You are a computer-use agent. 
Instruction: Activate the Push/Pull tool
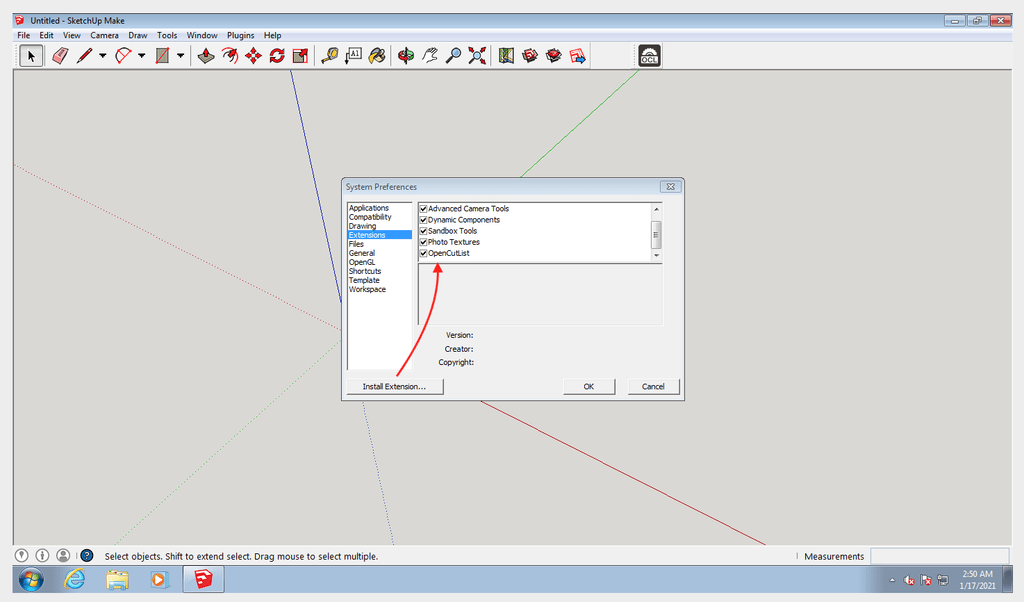click(x=206, y=56)
